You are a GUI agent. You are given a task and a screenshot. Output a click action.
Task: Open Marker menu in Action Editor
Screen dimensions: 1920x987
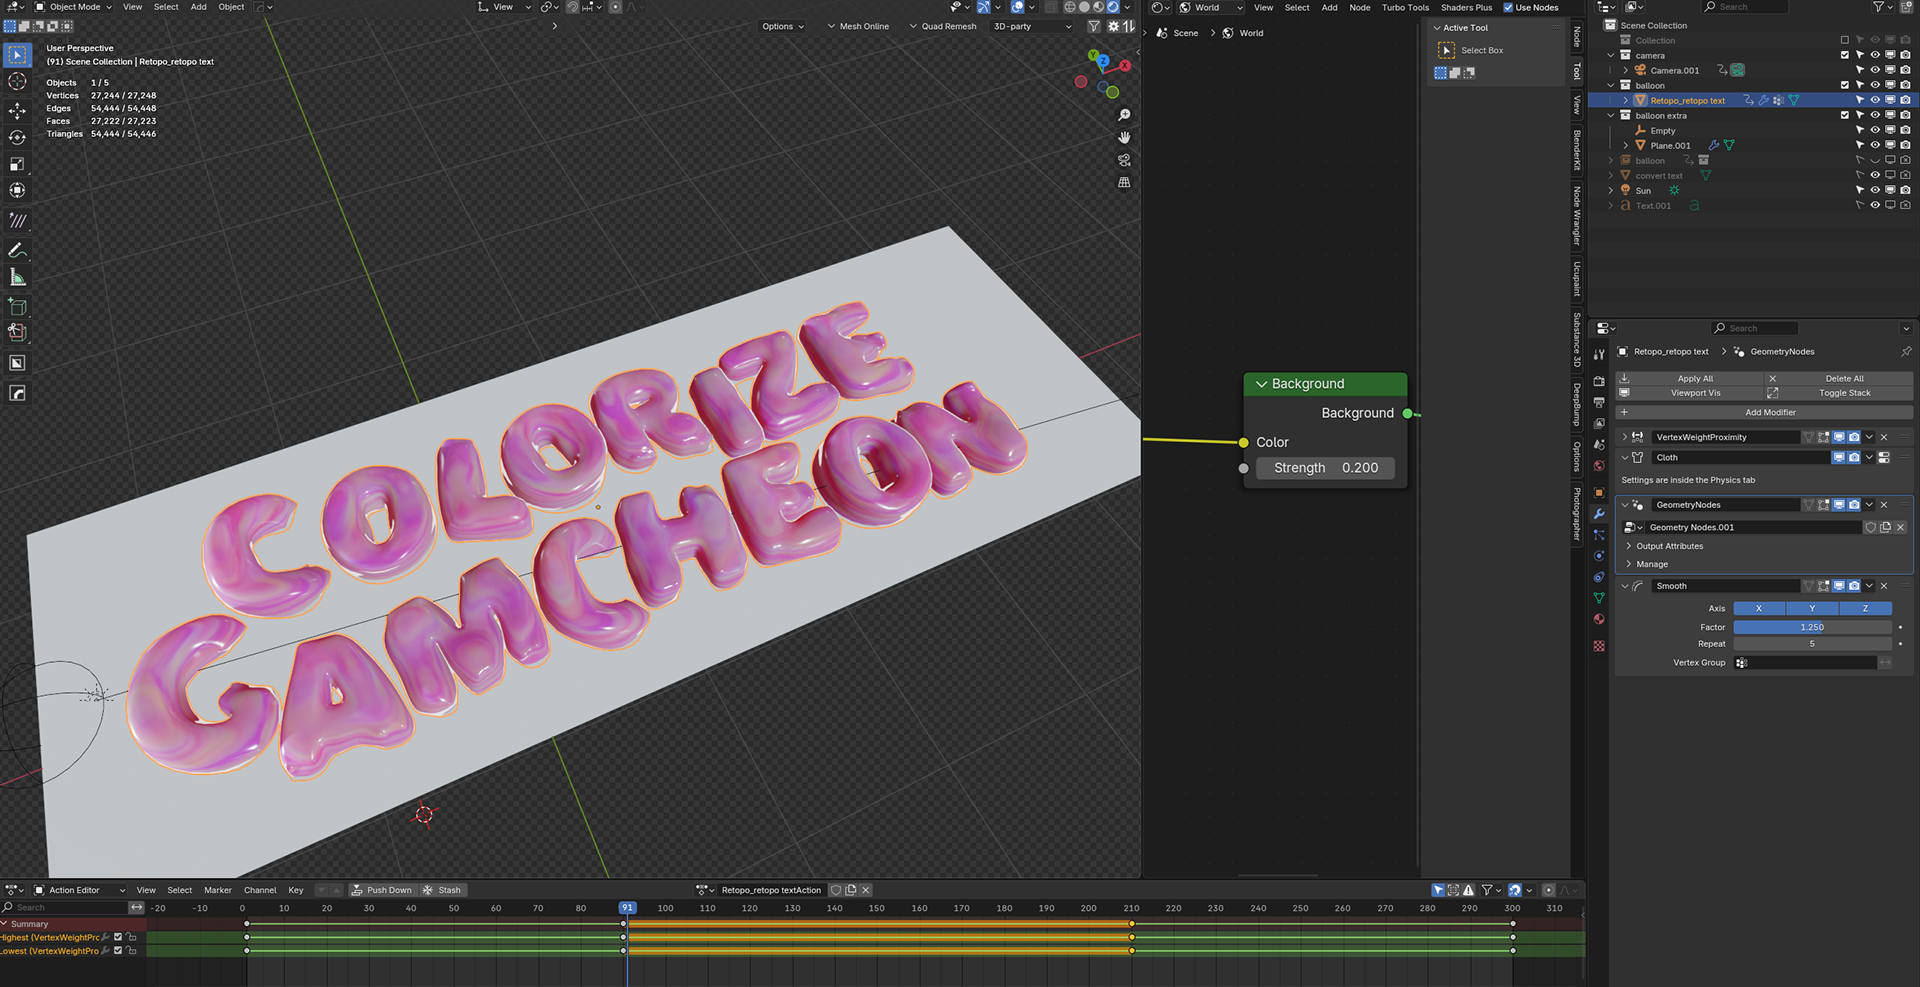(218, 890)
